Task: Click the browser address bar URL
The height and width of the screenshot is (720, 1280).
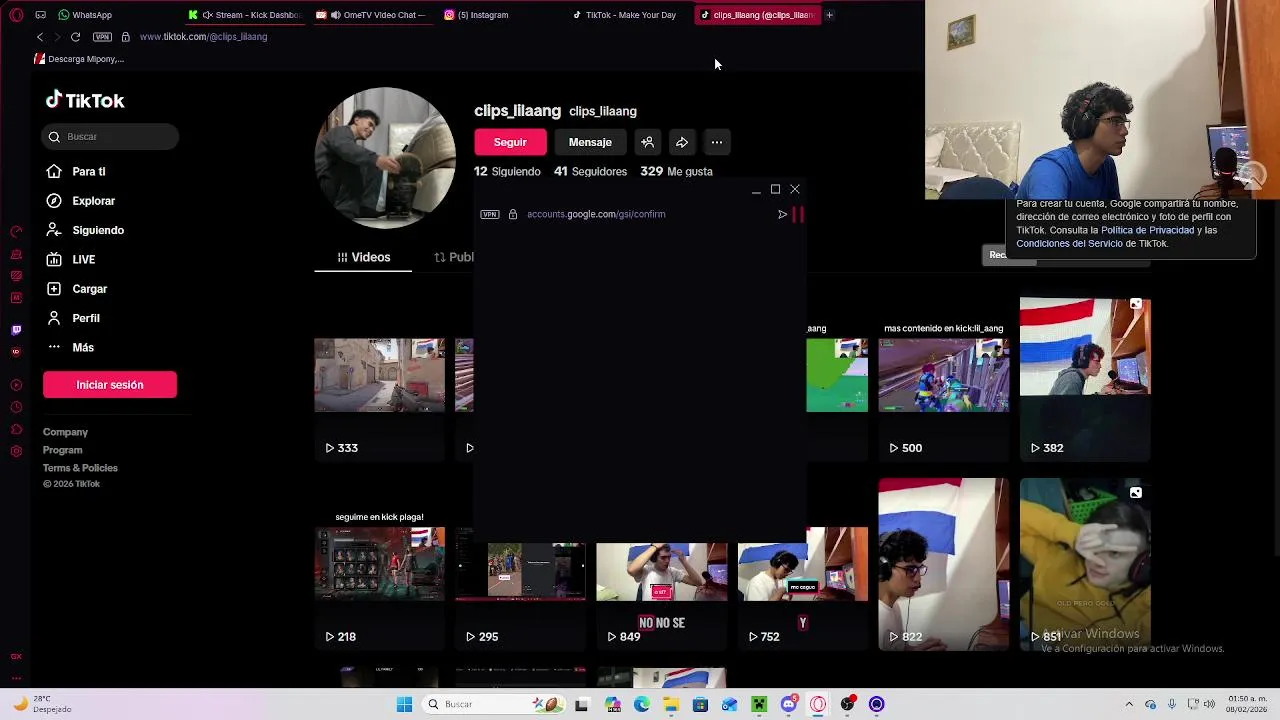Action: (203, 37)
